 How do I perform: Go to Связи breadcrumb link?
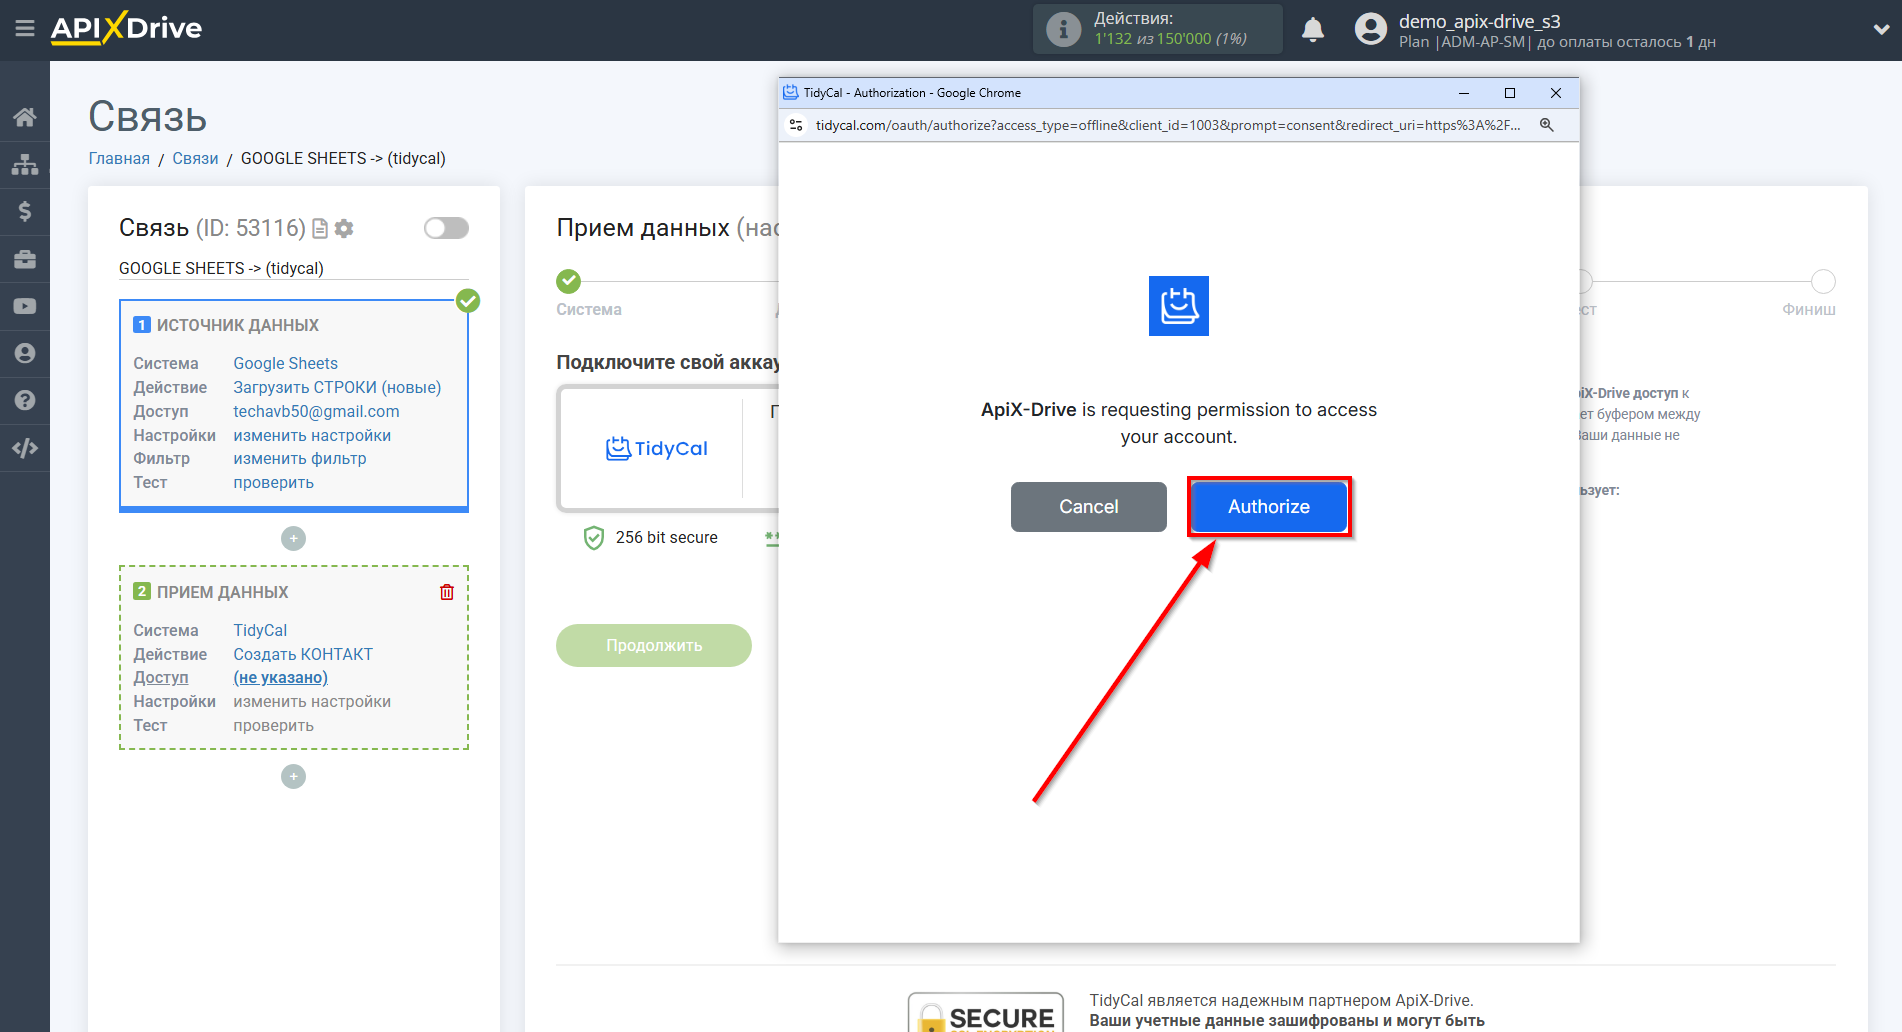tap(195, 159)
